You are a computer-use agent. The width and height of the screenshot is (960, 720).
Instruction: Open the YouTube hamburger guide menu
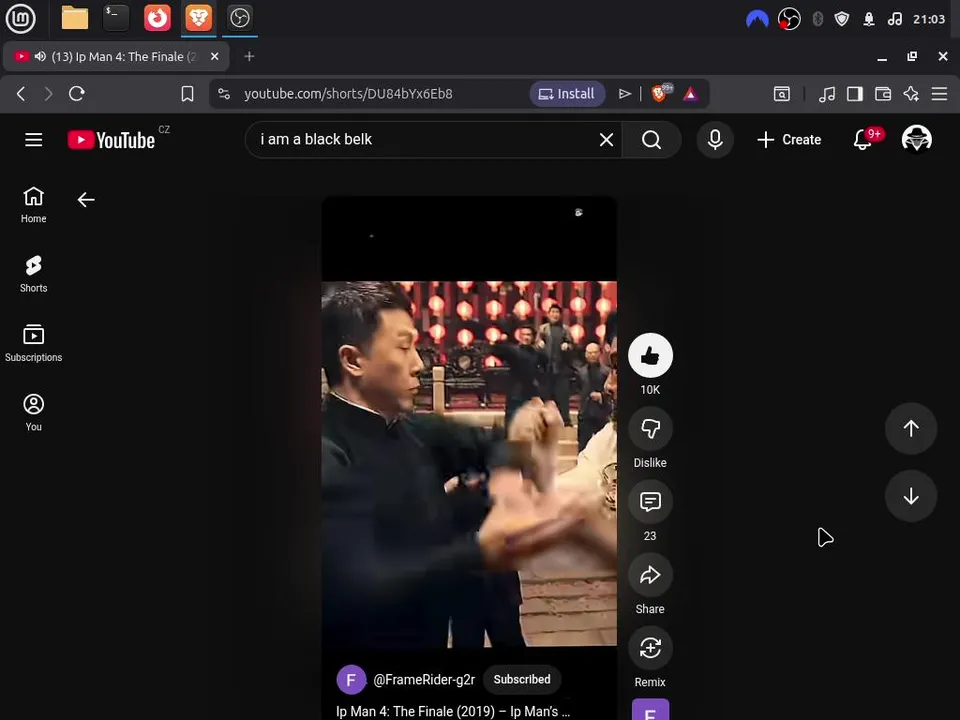coord(34,140)
